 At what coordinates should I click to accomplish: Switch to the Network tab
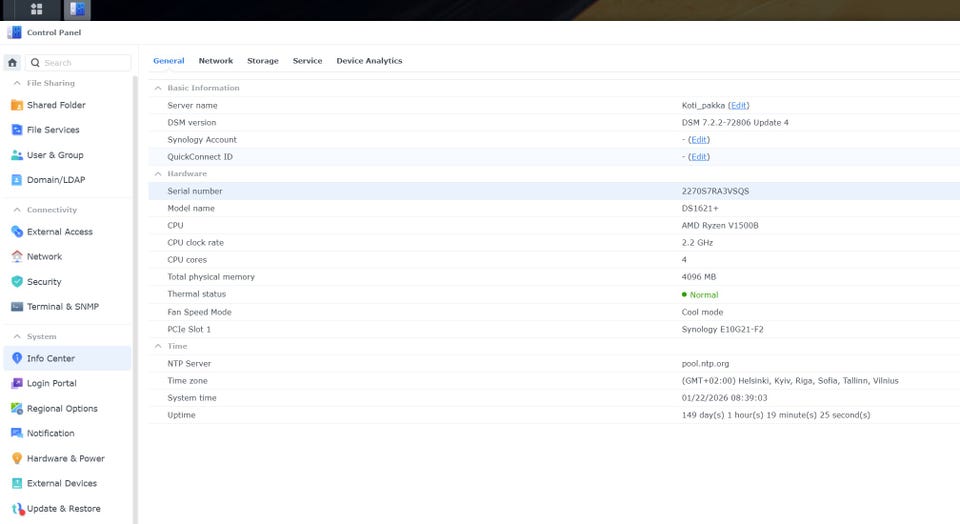tap(216, 61)
